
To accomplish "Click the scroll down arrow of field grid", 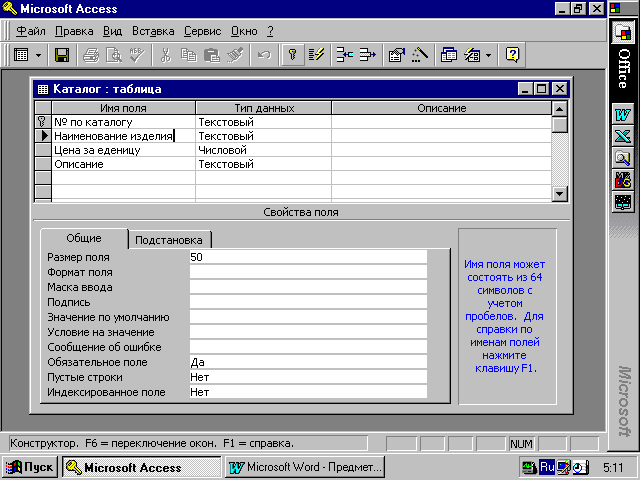I will [559, 193].
